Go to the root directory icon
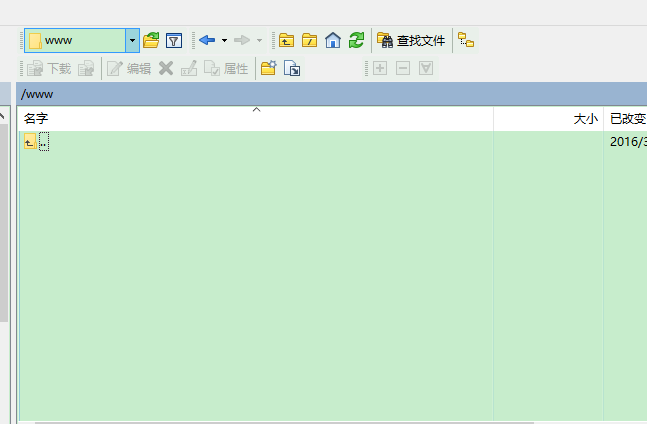Image resolution: width=647 pixels, height=424 pixels. [x=310, y=41]
